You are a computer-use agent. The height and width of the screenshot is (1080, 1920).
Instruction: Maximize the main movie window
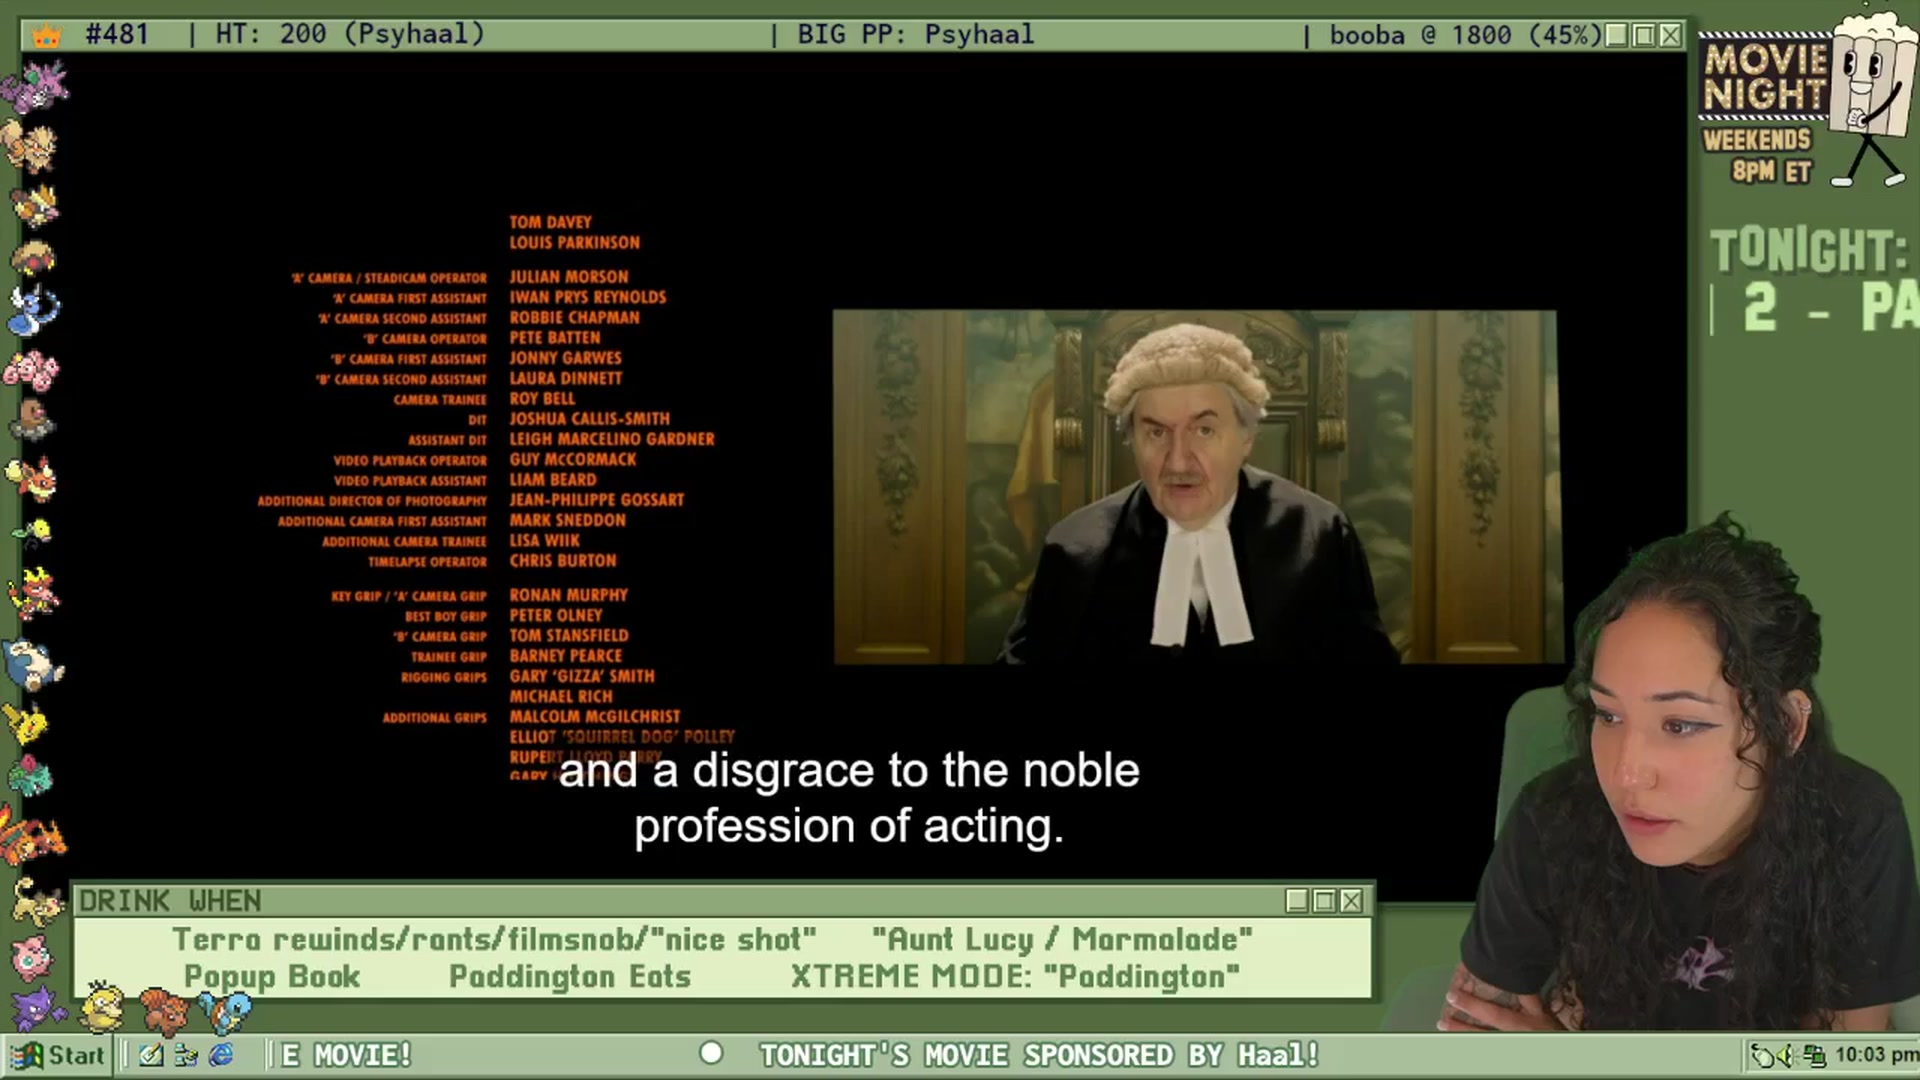coord(1643,36)
